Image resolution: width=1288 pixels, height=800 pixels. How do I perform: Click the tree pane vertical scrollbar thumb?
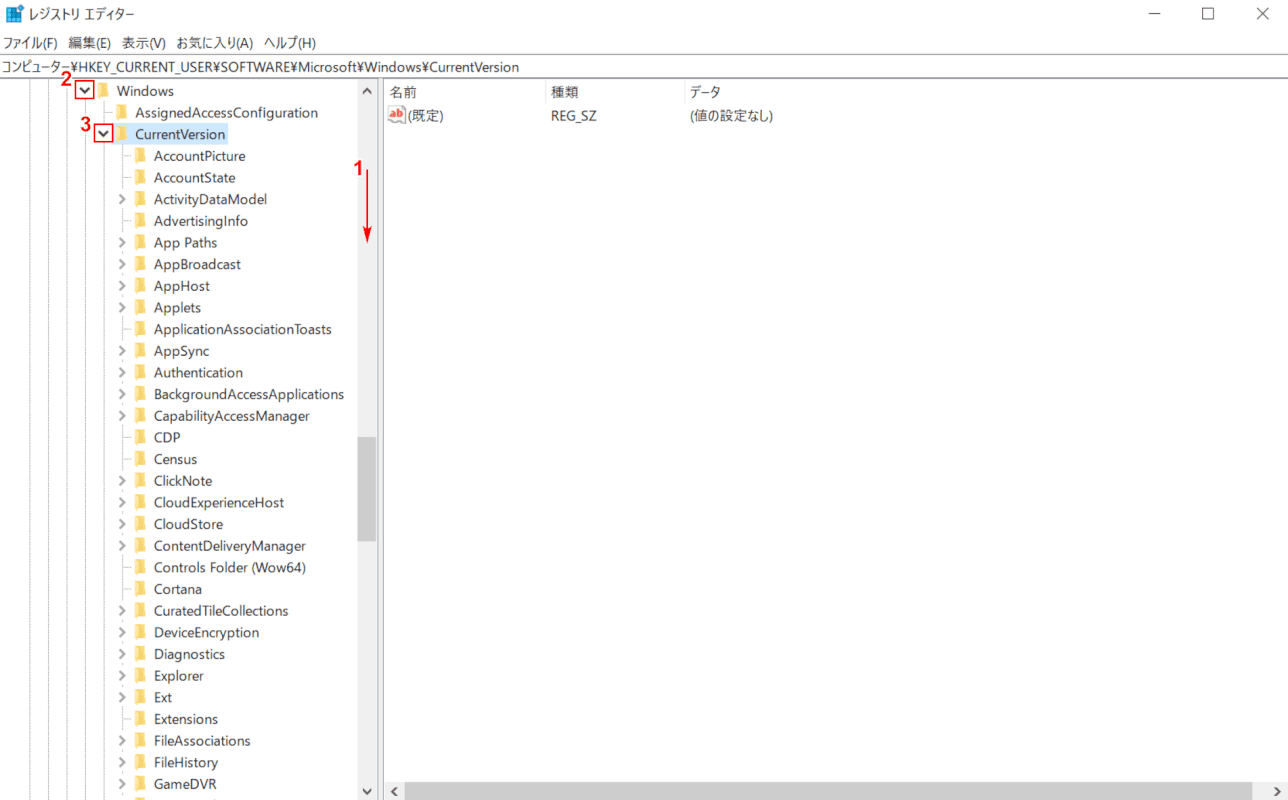(x=367, y=489)
